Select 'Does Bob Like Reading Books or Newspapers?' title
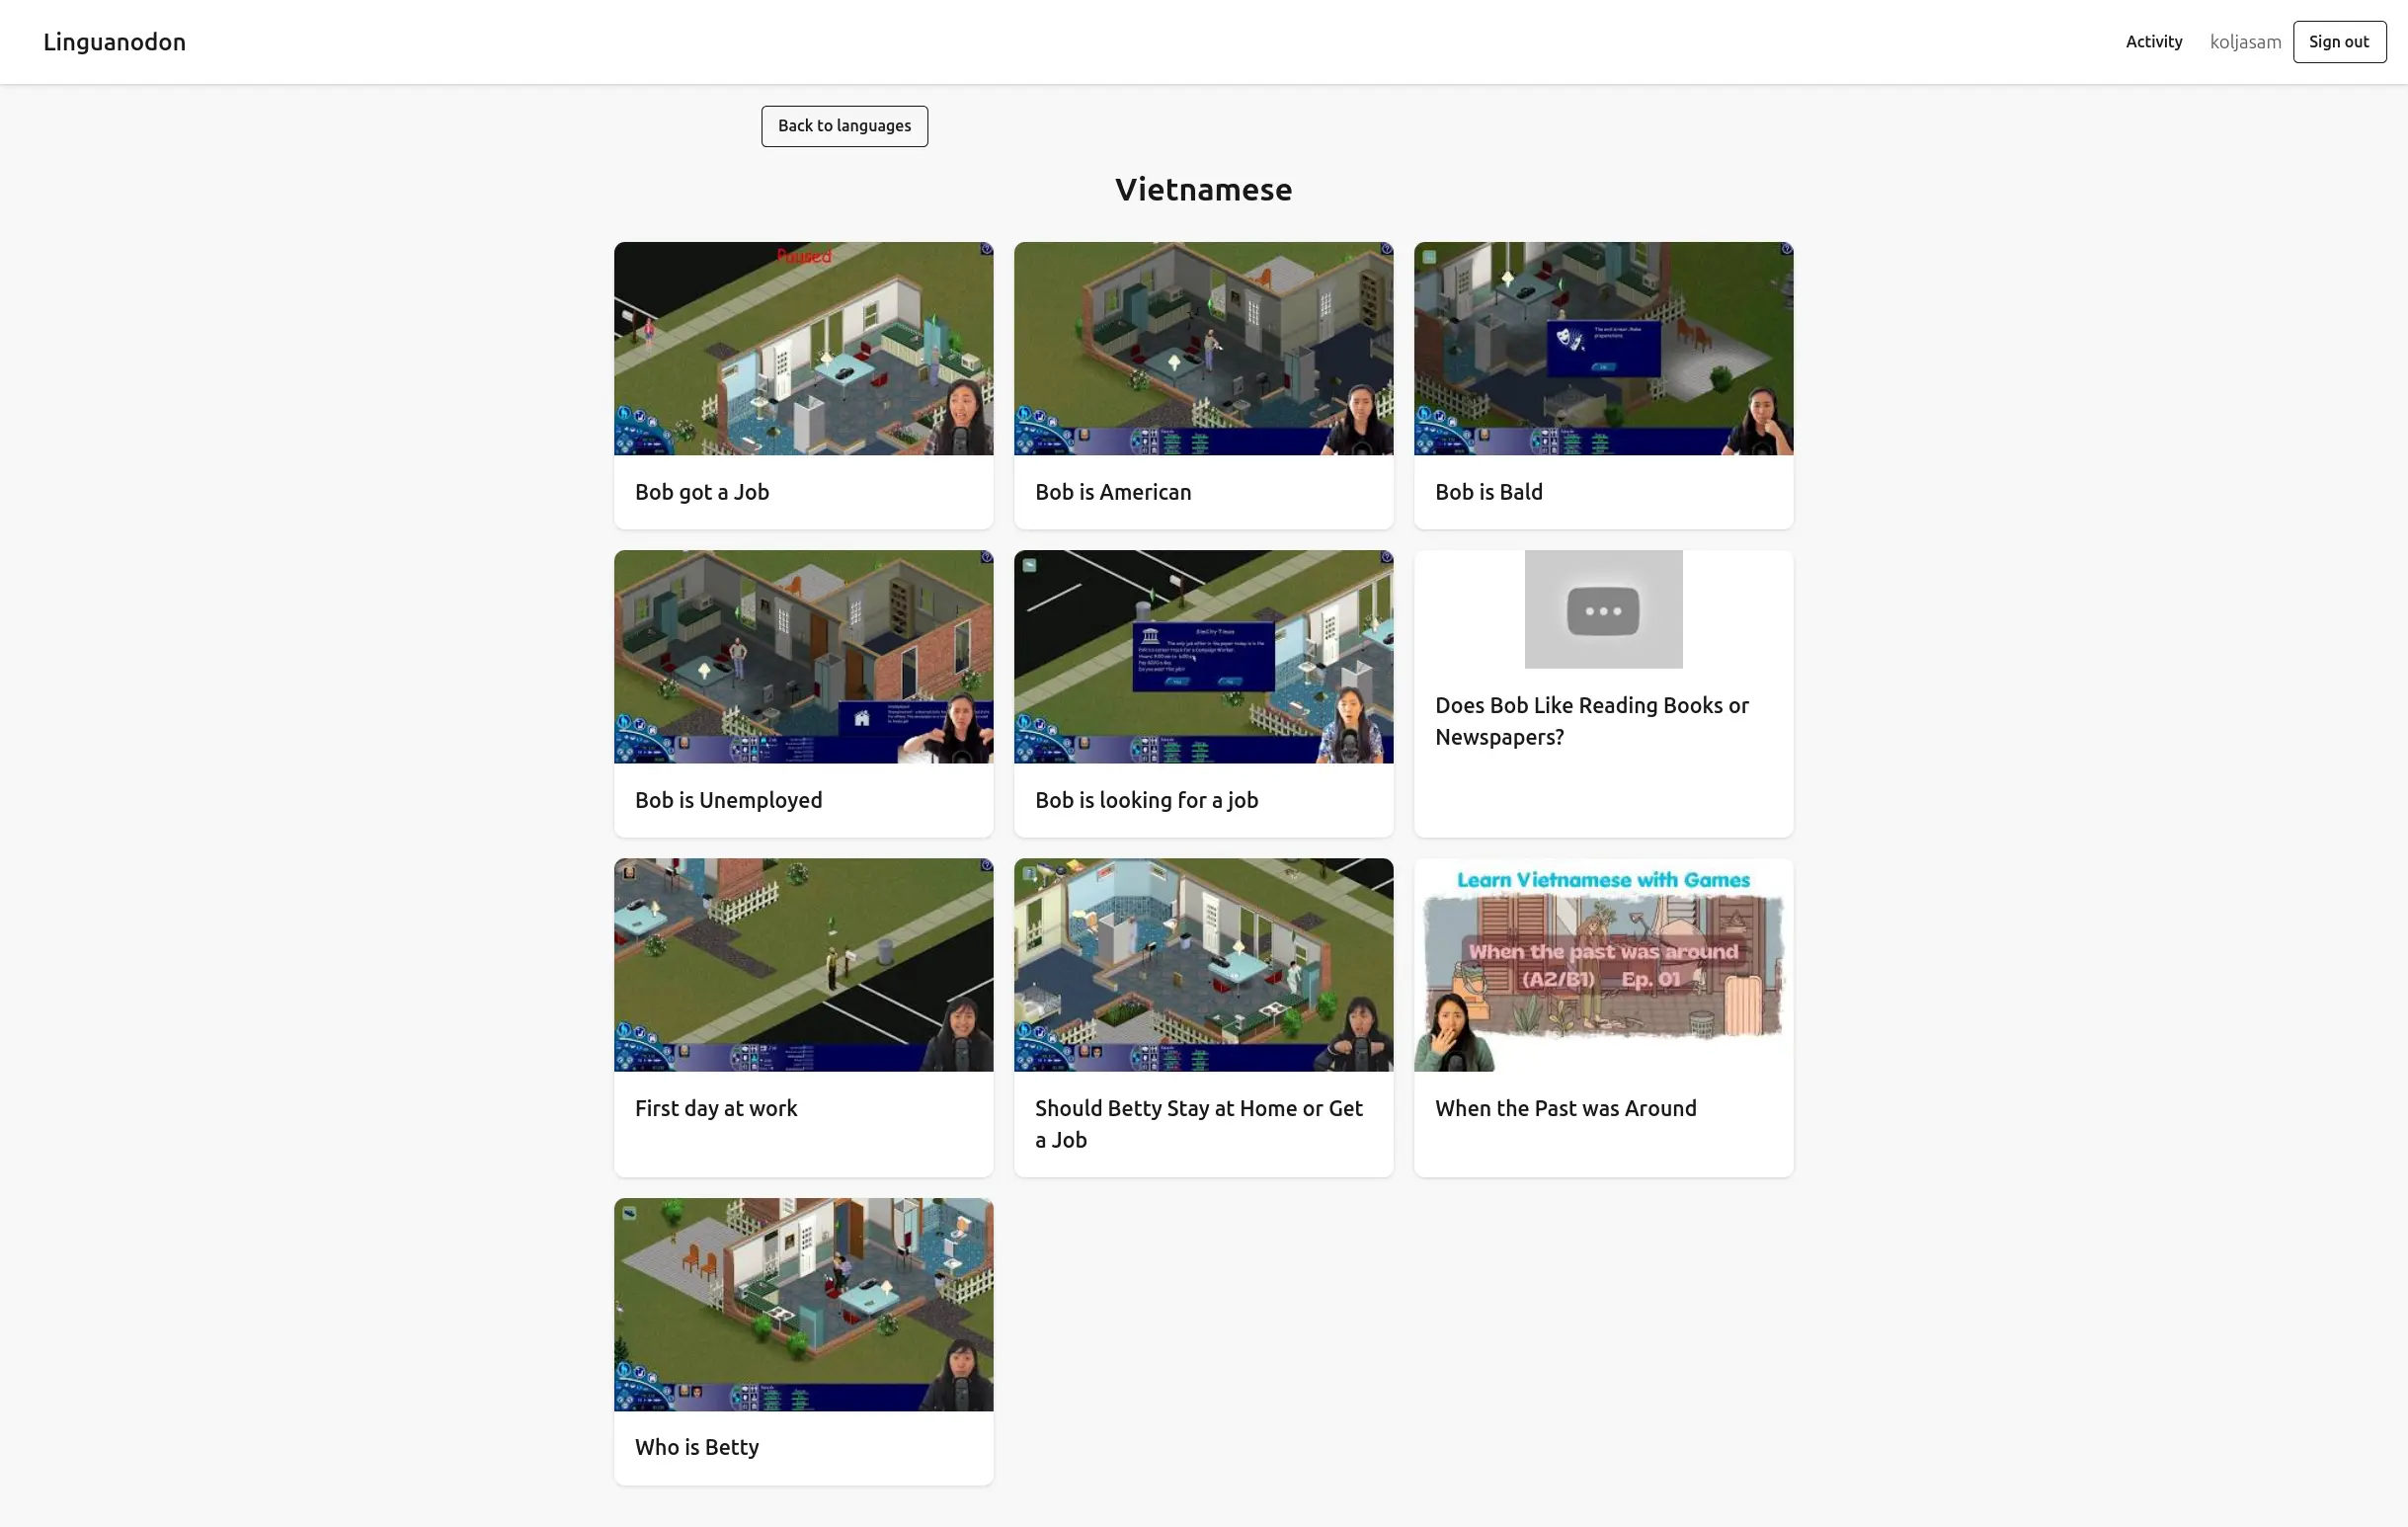The width and height of the screenshot is (2408, 1527). tap(1592, 721)
